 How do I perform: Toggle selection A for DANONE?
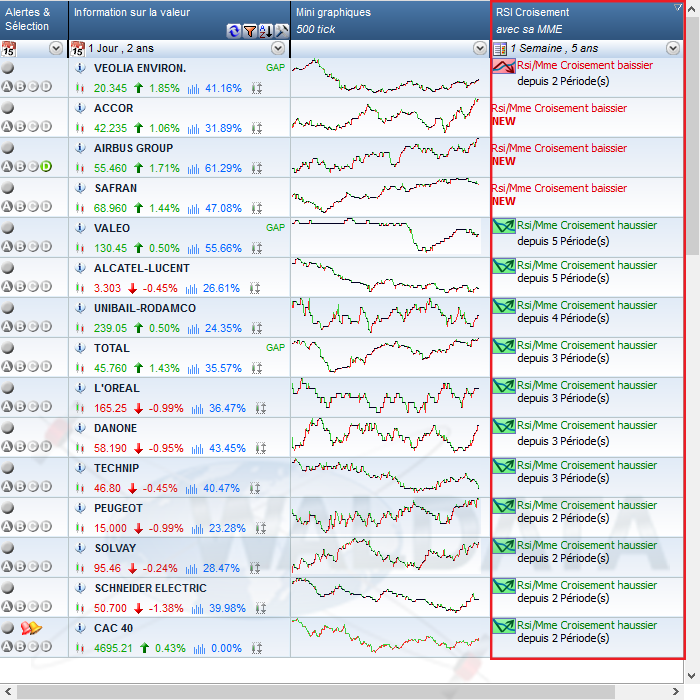tap(7, 446)
